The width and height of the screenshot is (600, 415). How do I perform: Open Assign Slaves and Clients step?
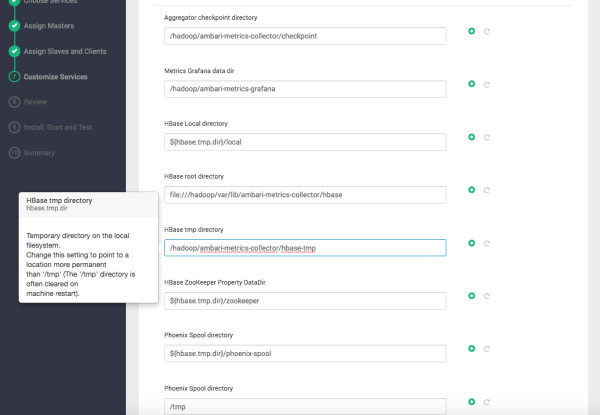coord(64,51)
